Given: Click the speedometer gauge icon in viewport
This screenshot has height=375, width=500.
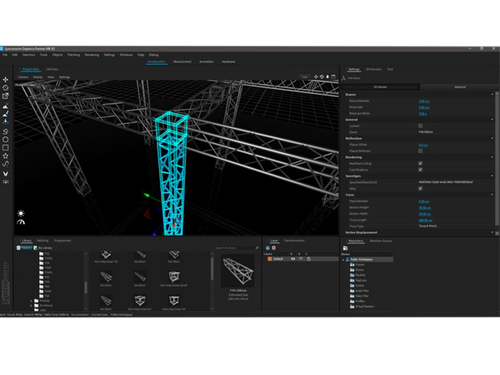Looking at the screenshot, I should 21,222.
